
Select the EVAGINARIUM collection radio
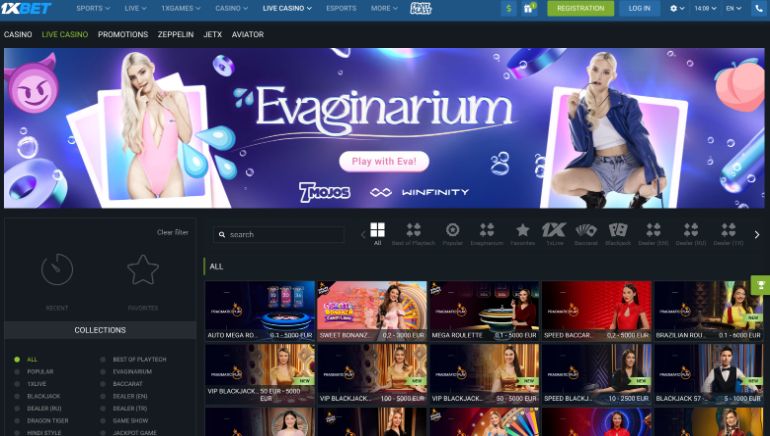103,372
